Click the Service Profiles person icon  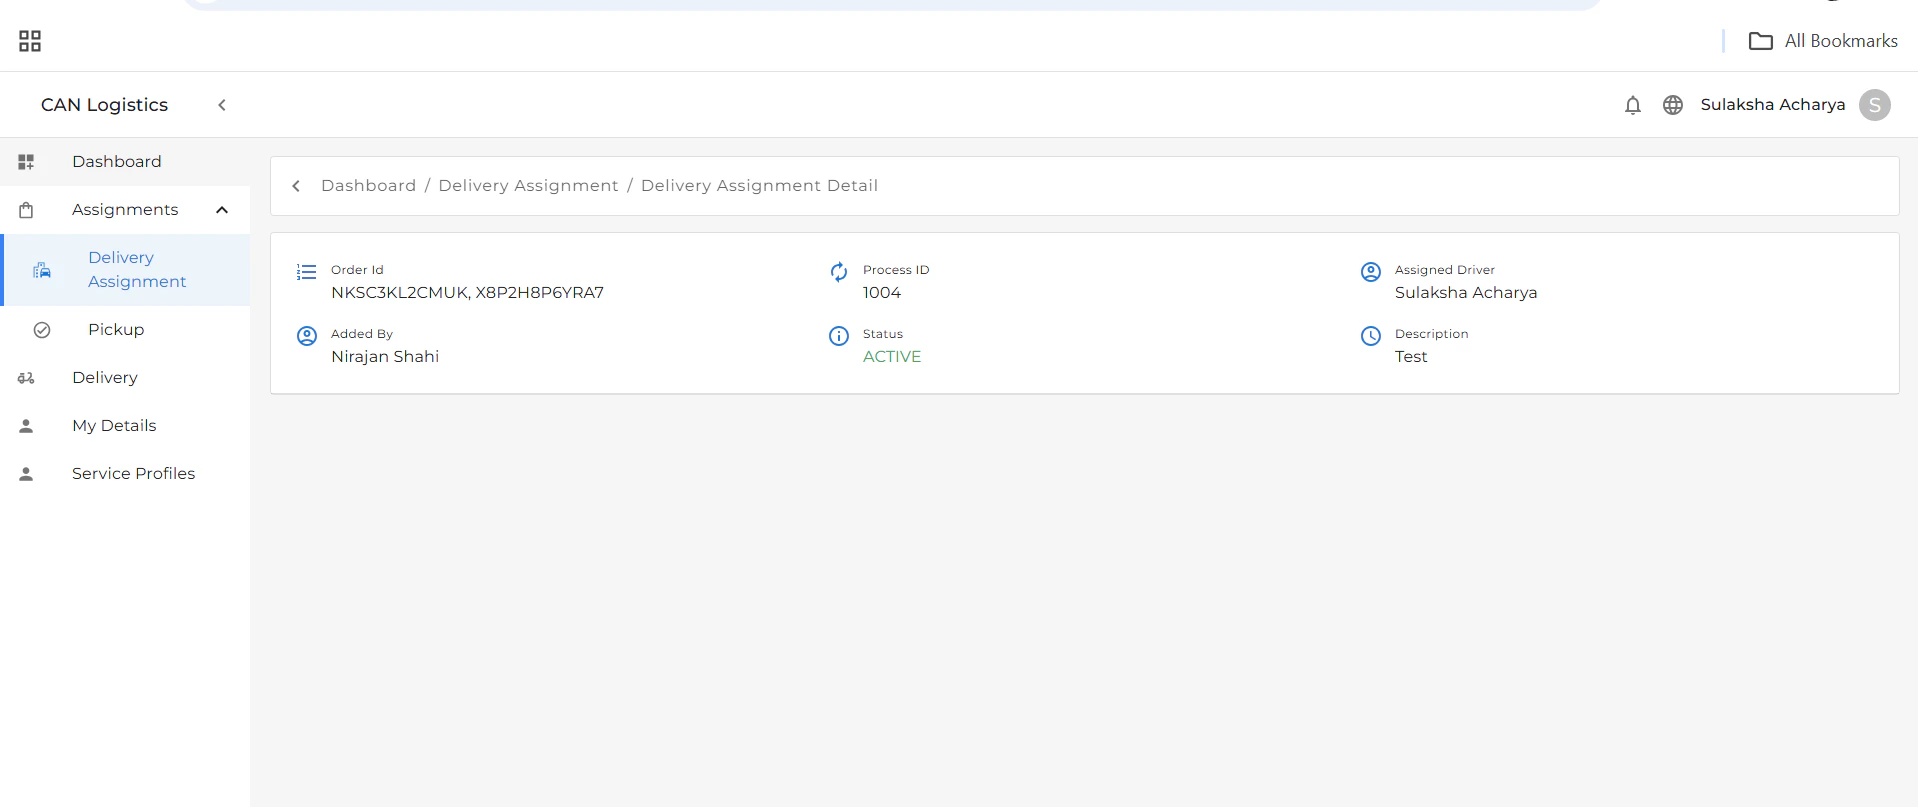(x=26, y=474)
